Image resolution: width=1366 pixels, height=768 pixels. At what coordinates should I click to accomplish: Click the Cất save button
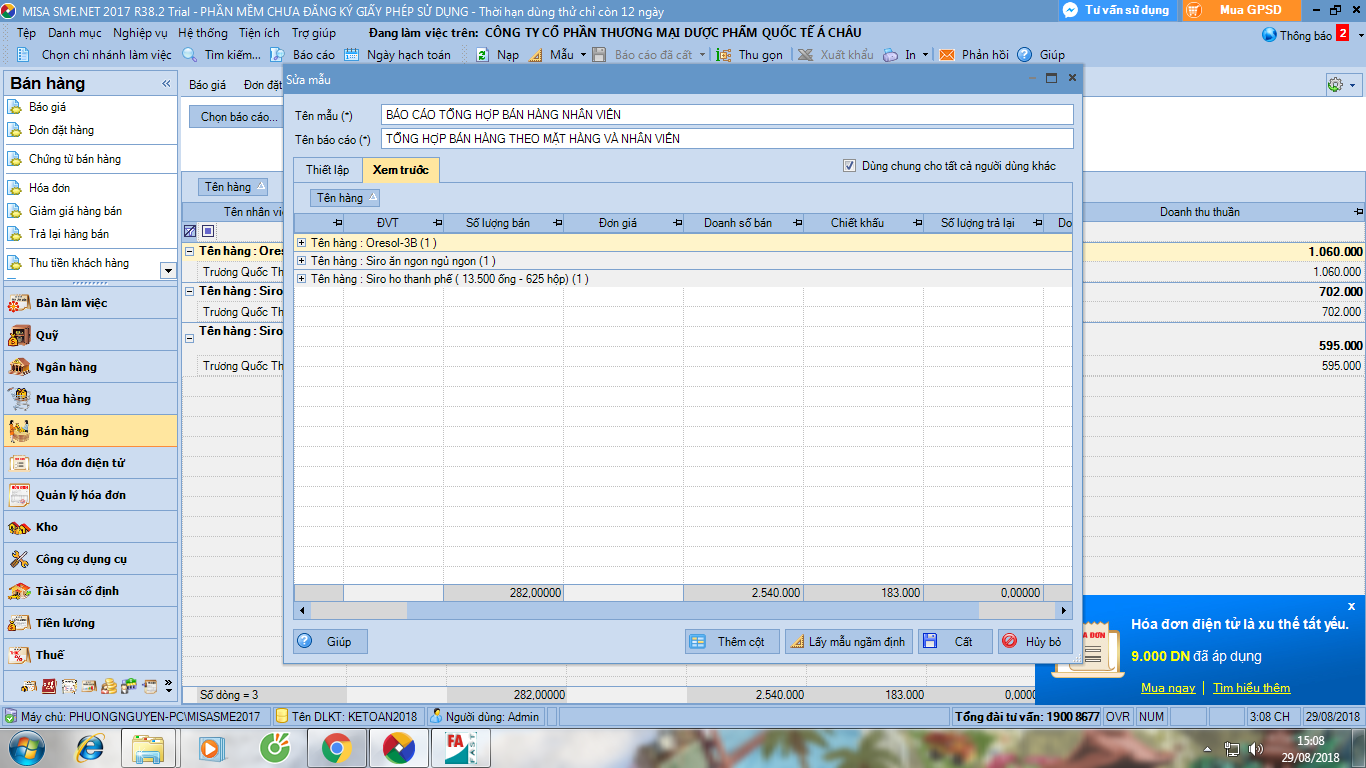956,642
